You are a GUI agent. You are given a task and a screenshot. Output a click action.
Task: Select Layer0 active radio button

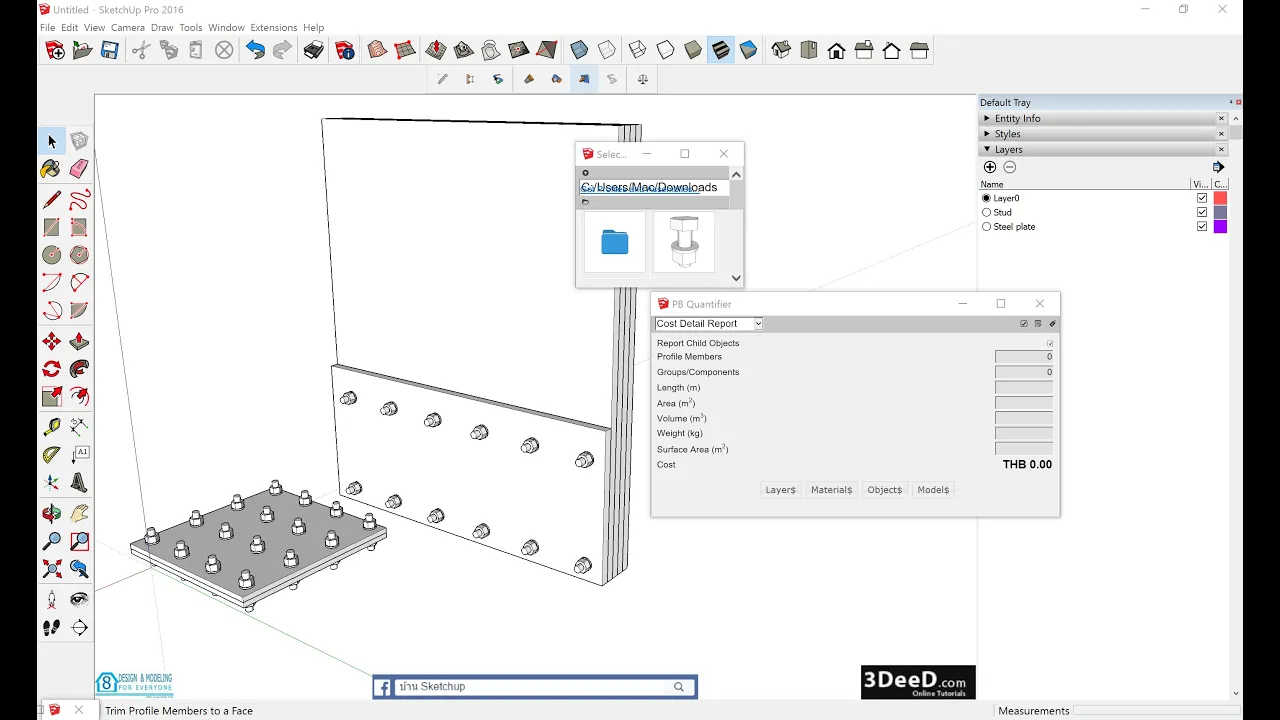(x=987, y=198)
